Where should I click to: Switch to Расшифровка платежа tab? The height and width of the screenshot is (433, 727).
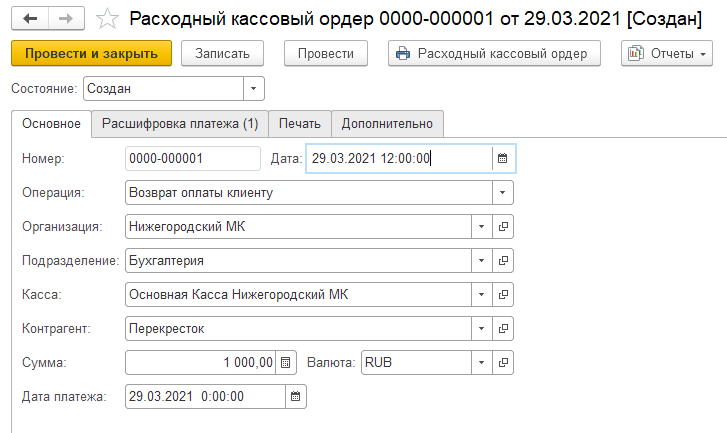(180, 124)
